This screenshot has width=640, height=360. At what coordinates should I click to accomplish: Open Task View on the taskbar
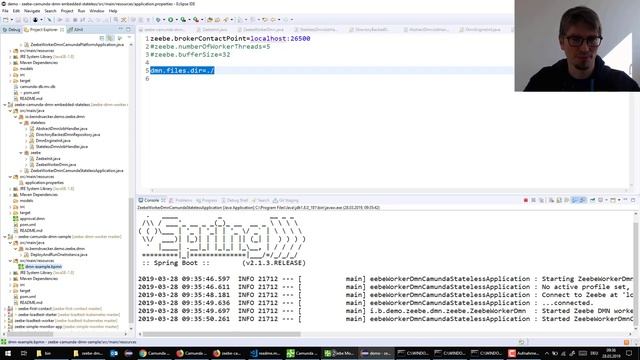24,353
